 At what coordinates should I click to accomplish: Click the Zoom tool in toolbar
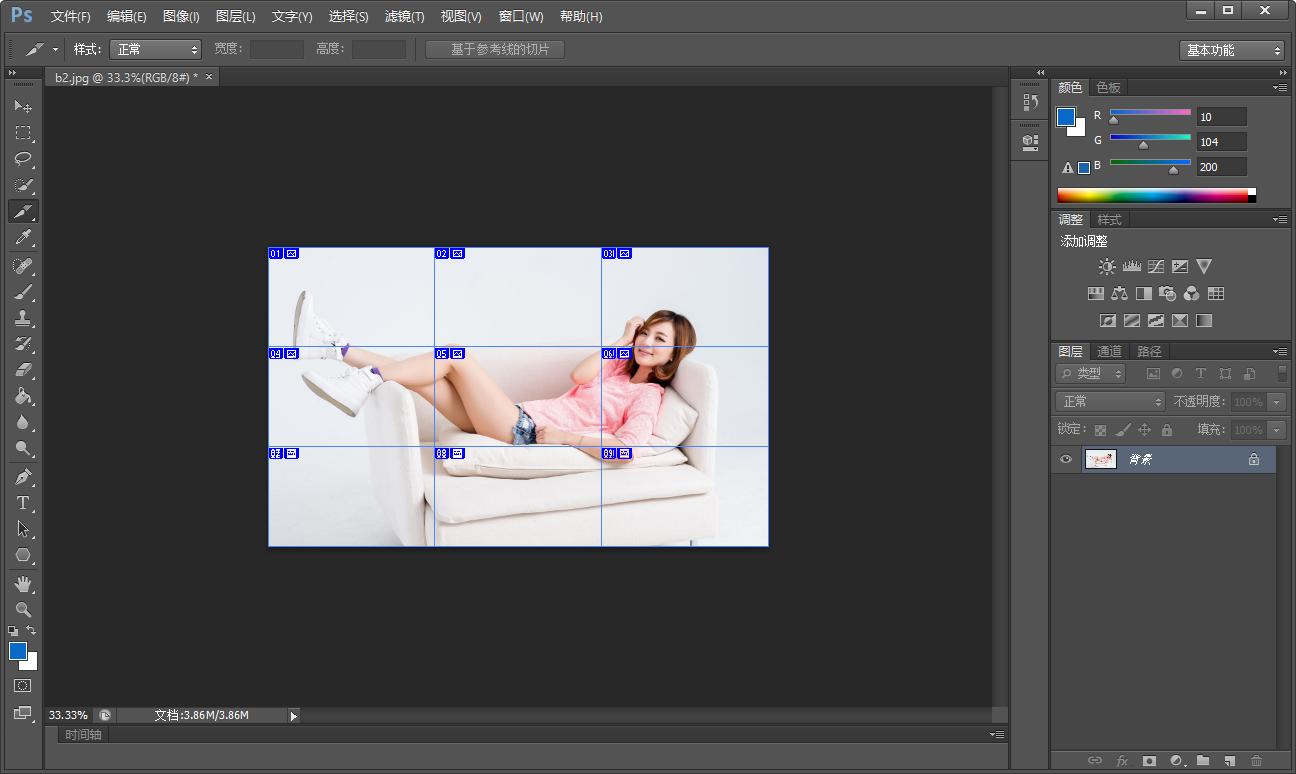pyautogui.click(x=23, y=609)
